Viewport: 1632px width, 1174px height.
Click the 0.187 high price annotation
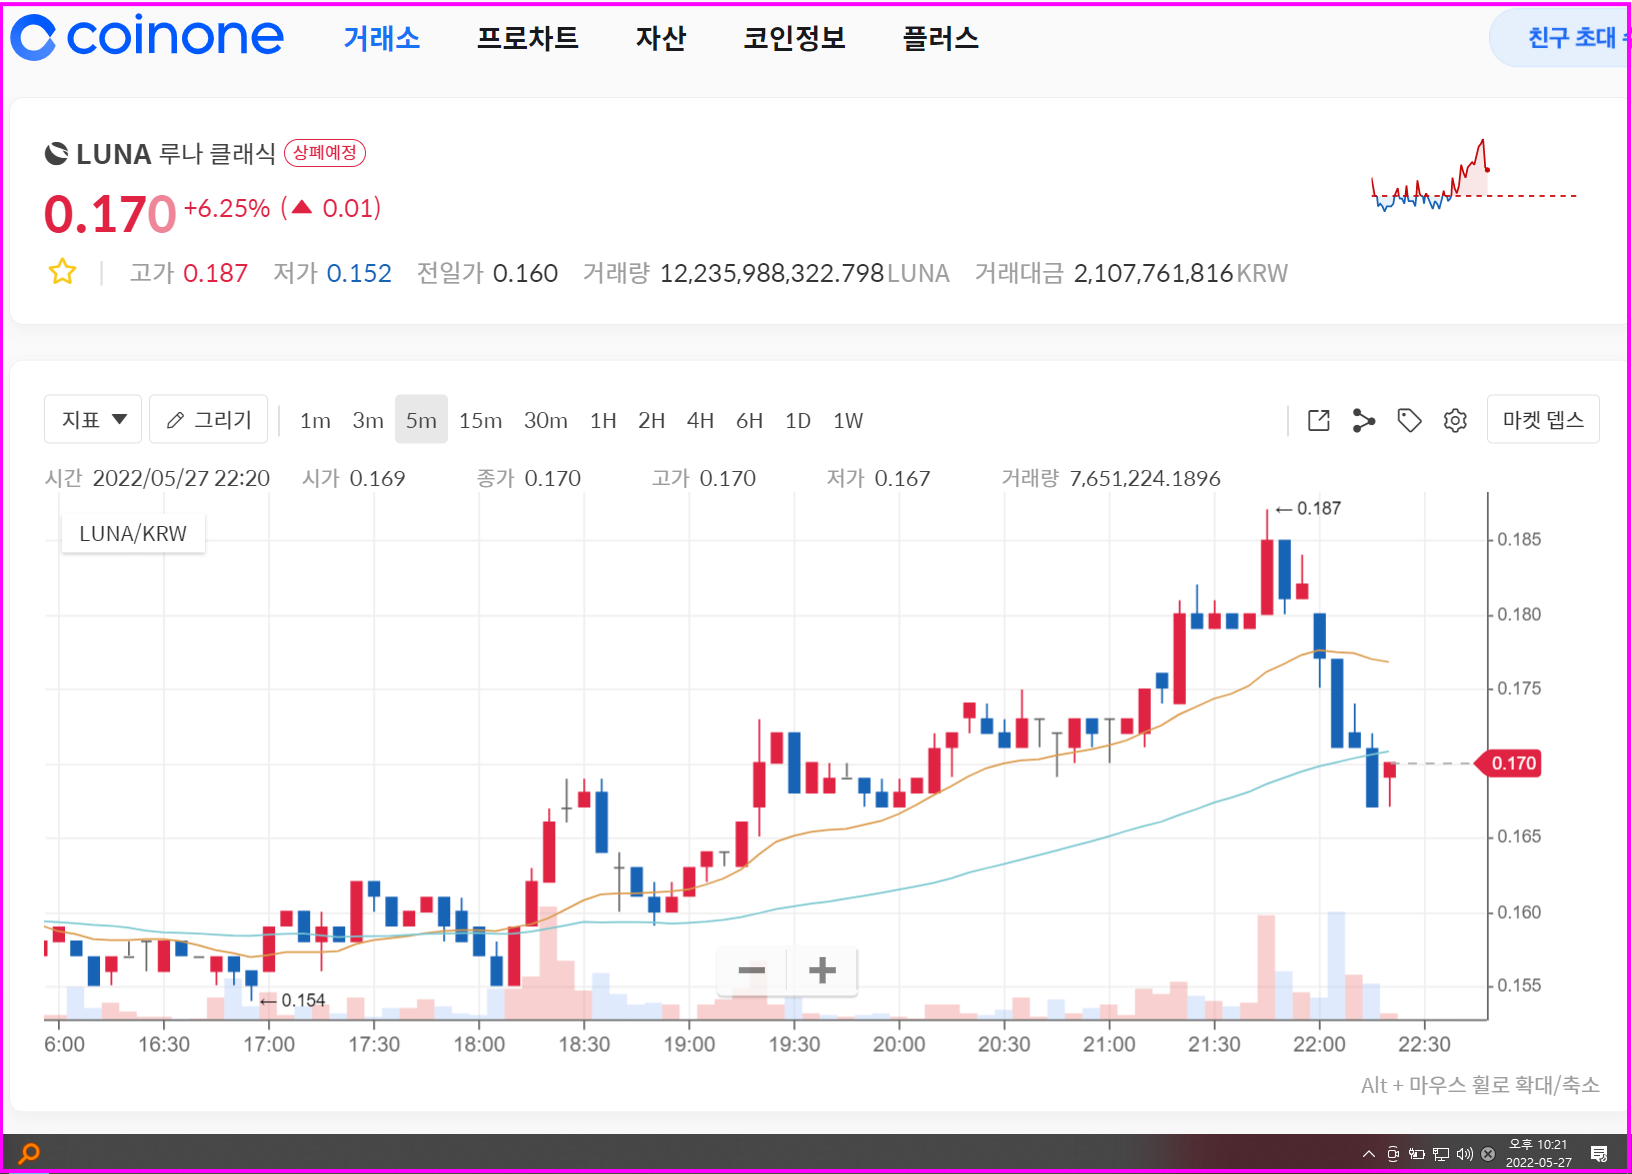tap(1308, 508)
